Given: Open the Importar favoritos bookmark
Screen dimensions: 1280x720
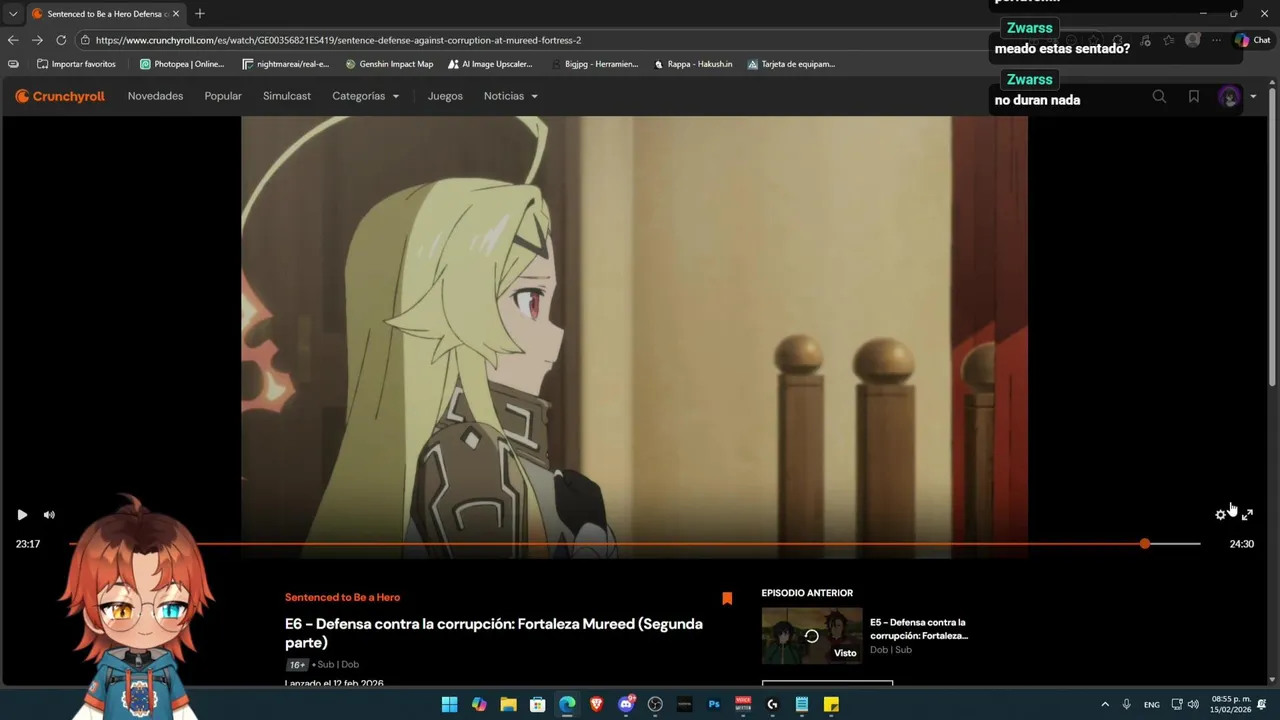Looking at the screenshot, I should 76,64.
